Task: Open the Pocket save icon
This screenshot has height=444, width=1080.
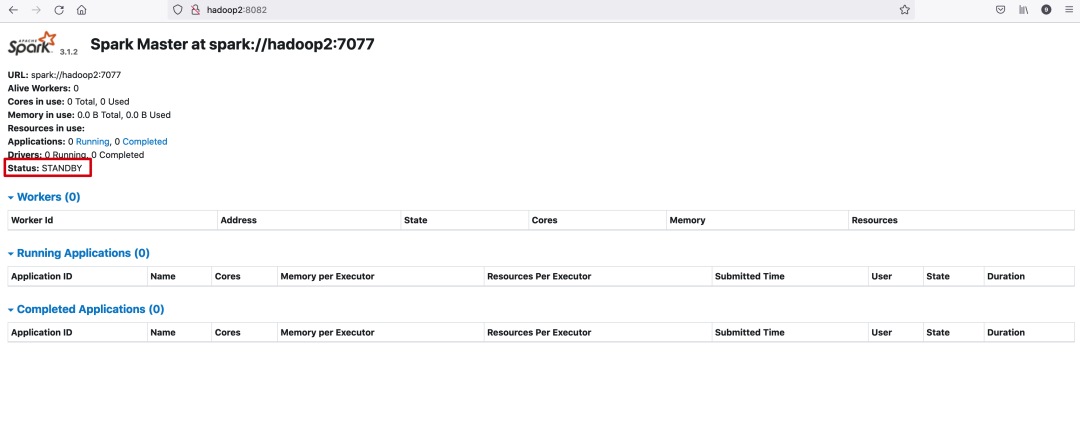Action: pos(1001,10)
